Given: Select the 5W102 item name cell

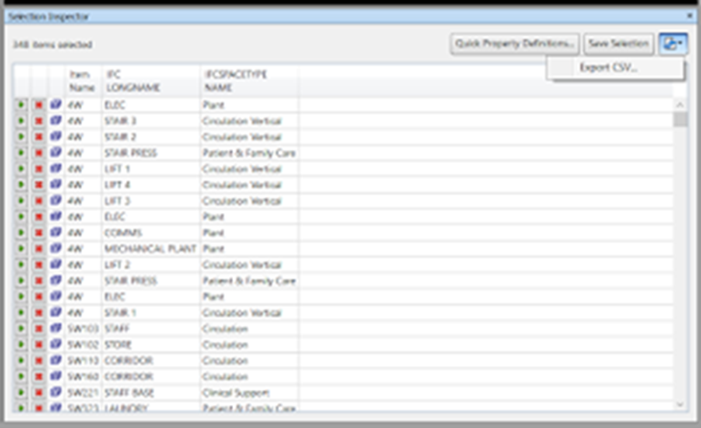Looking at the screenshot, I should pyautogui.click(x=83, y=345).
